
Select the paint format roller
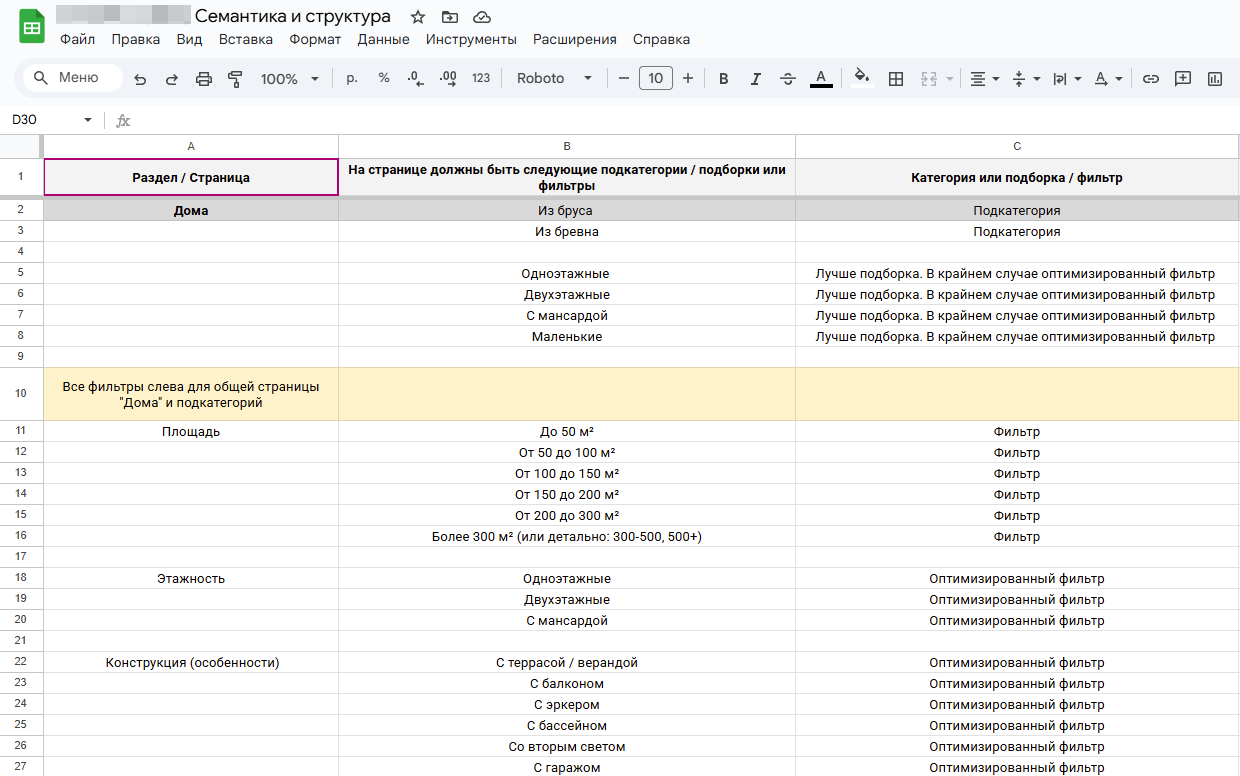236,79
